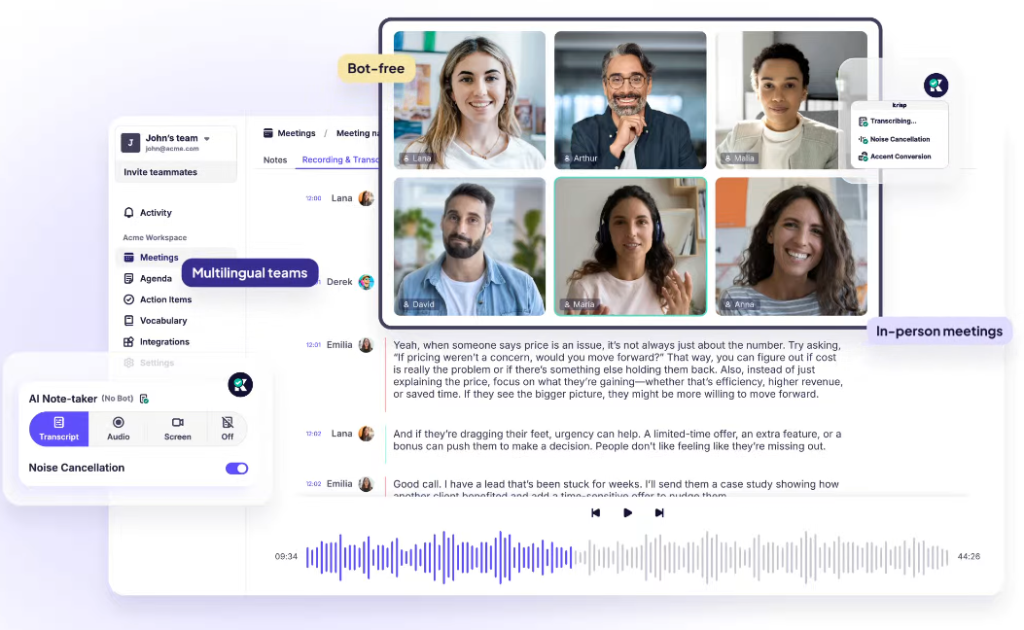The height and width of the screenshot is (630, 1024).
Task: Open the Notes tab
Action: [x=275, y=160]
